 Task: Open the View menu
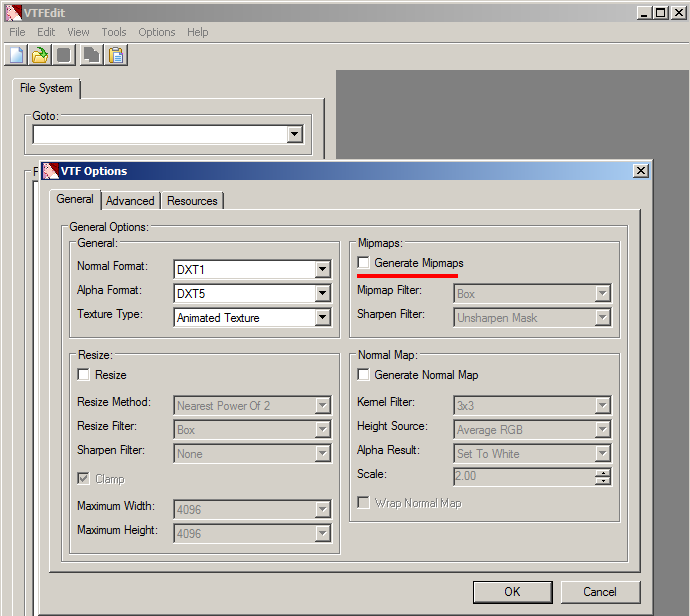(78, 32)
